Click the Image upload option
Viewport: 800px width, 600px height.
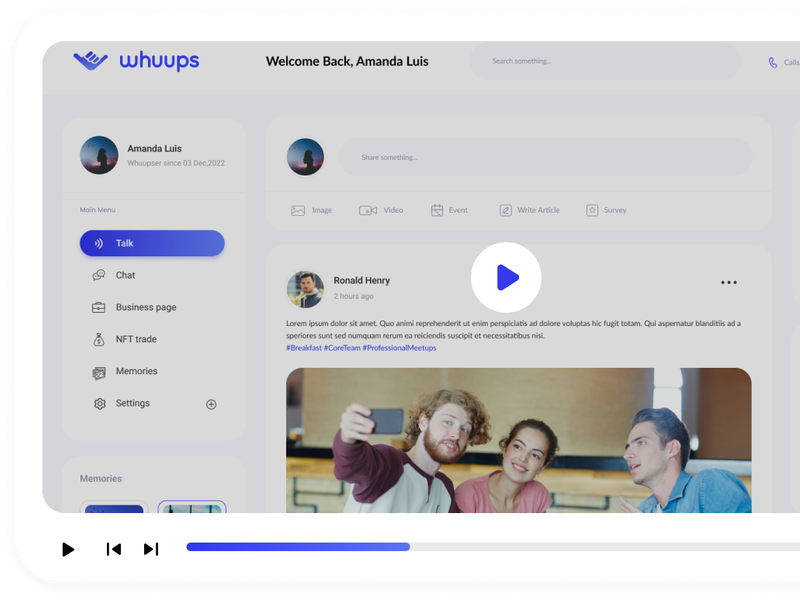pyautogui.click(x=311, y=211)
